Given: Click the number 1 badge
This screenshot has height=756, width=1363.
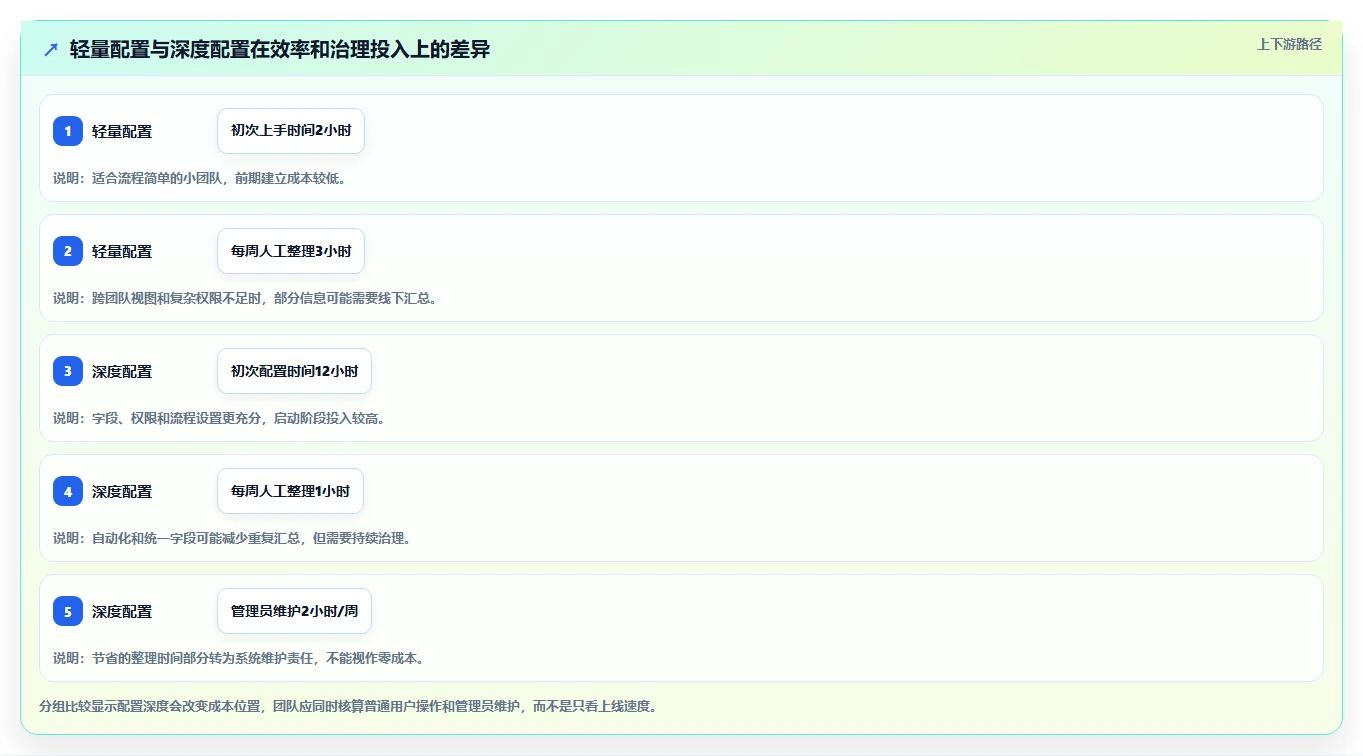Looking at the screenshot, I should [68, 131].
